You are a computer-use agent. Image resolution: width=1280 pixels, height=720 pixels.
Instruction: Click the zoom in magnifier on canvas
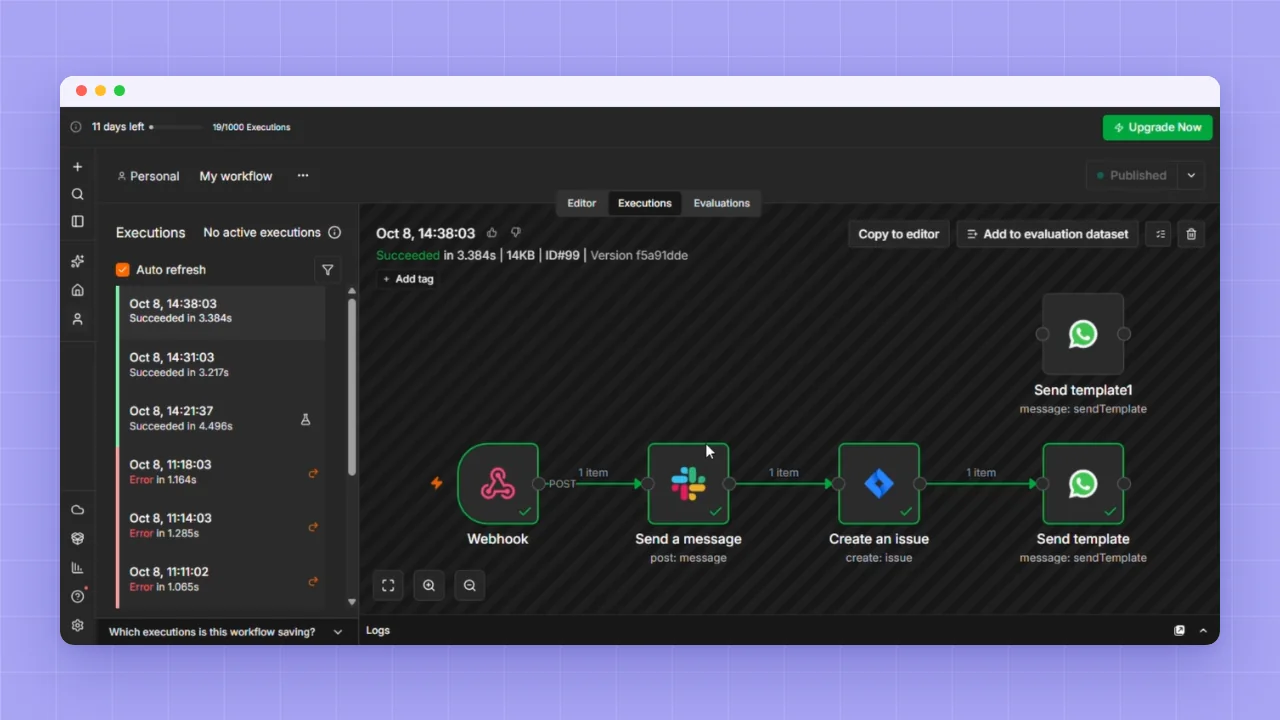pyautogui.click(x=429, y=586)
